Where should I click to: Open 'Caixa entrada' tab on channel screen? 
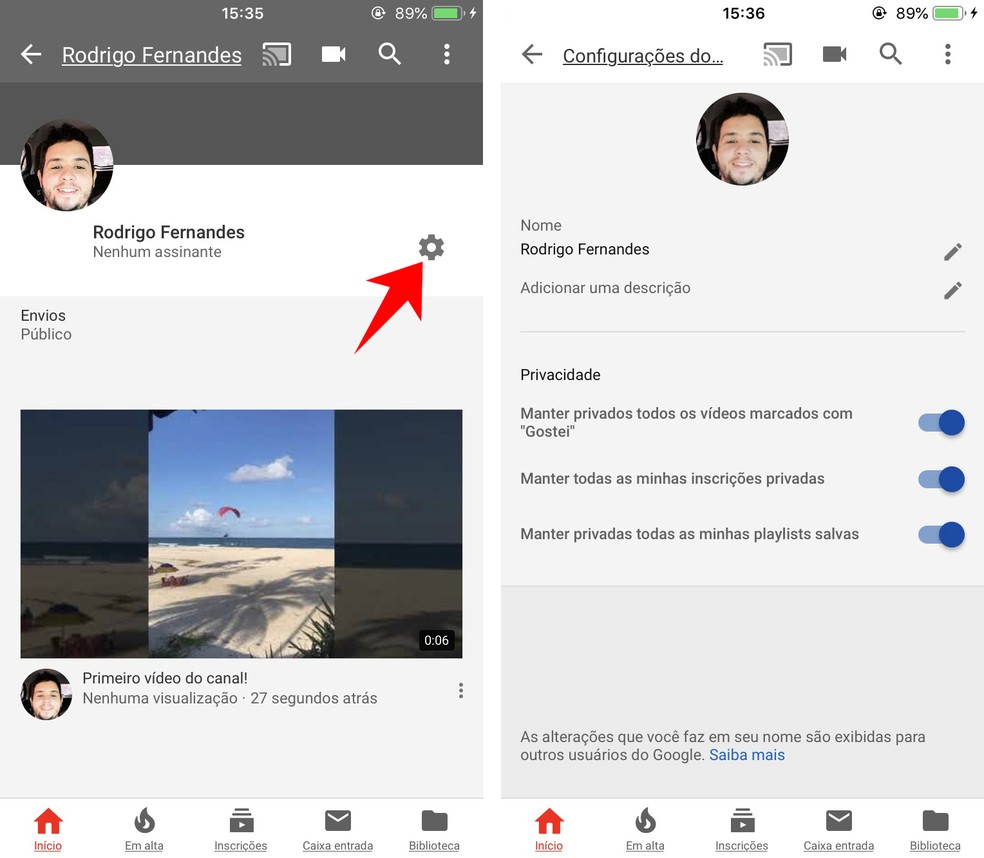point(338,829)
